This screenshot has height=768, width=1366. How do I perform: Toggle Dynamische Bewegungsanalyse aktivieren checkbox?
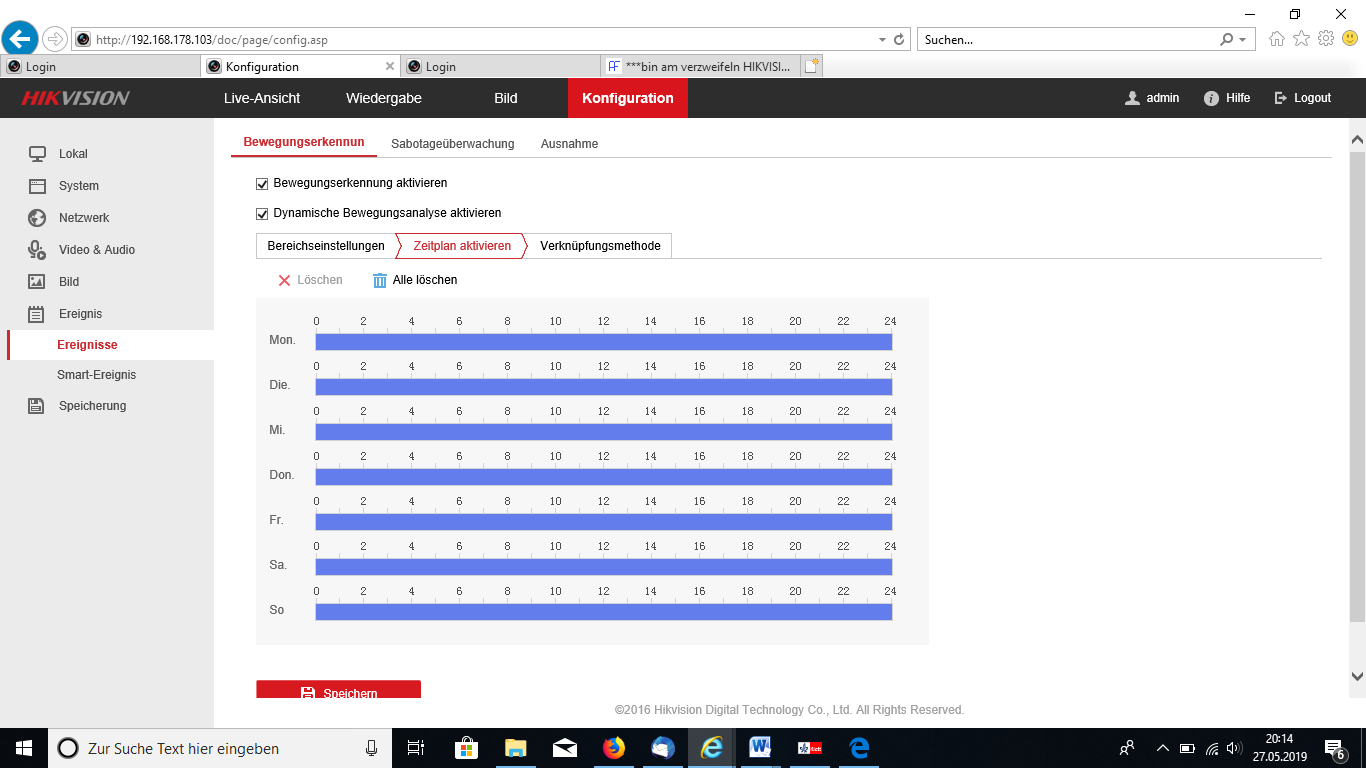tap(263, 214)
